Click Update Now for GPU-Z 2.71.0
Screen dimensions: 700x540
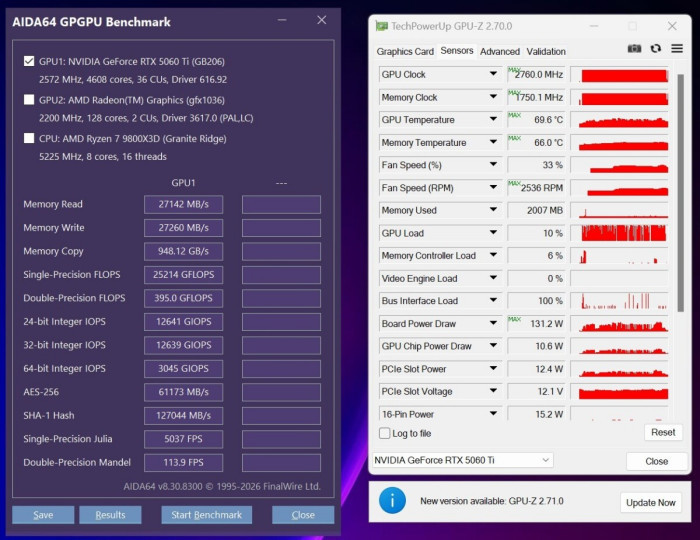click(x=650, y=503)
